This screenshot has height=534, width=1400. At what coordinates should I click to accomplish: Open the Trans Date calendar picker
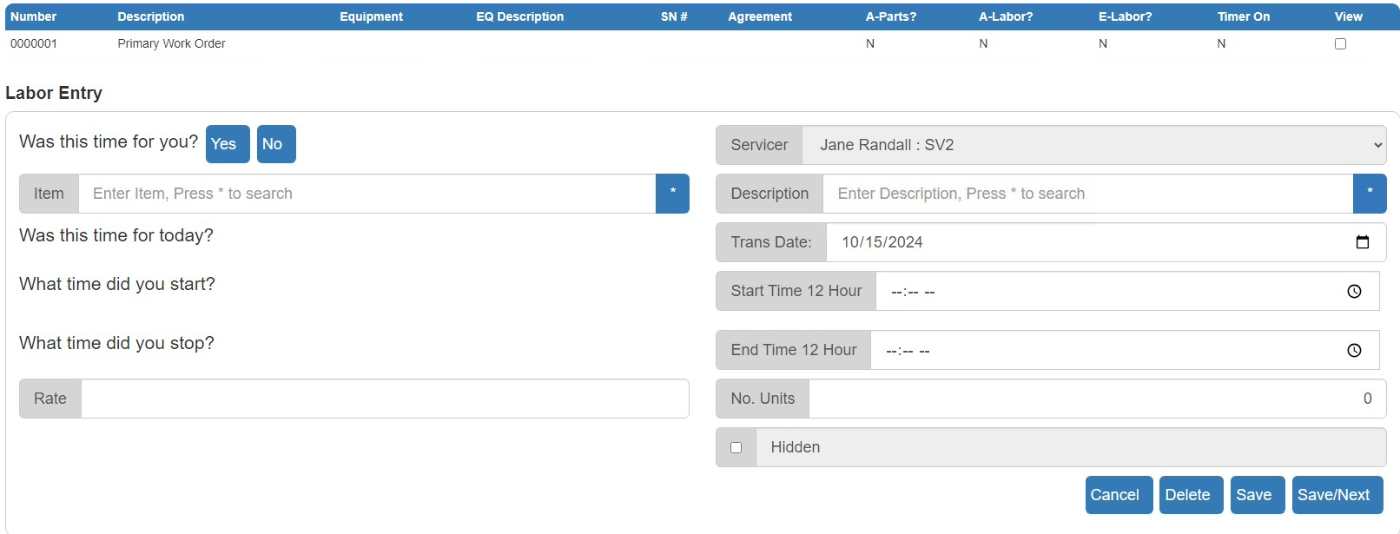coord(1362,242)
